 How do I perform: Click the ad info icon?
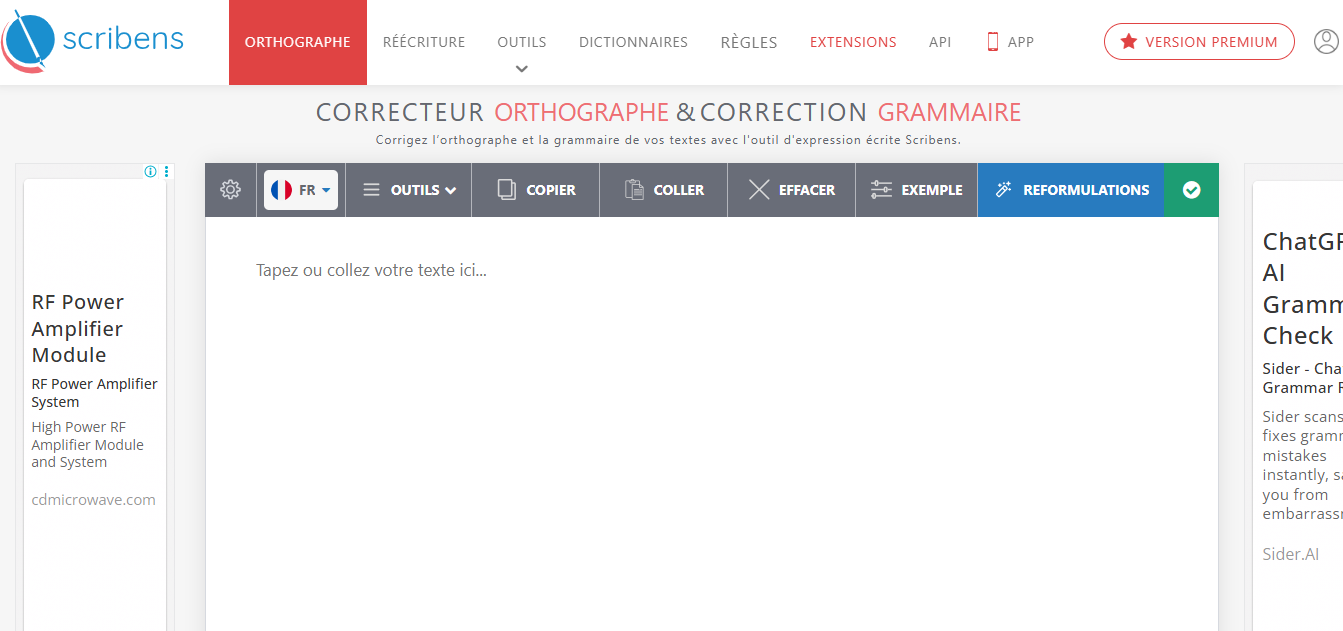pos(150,172)
